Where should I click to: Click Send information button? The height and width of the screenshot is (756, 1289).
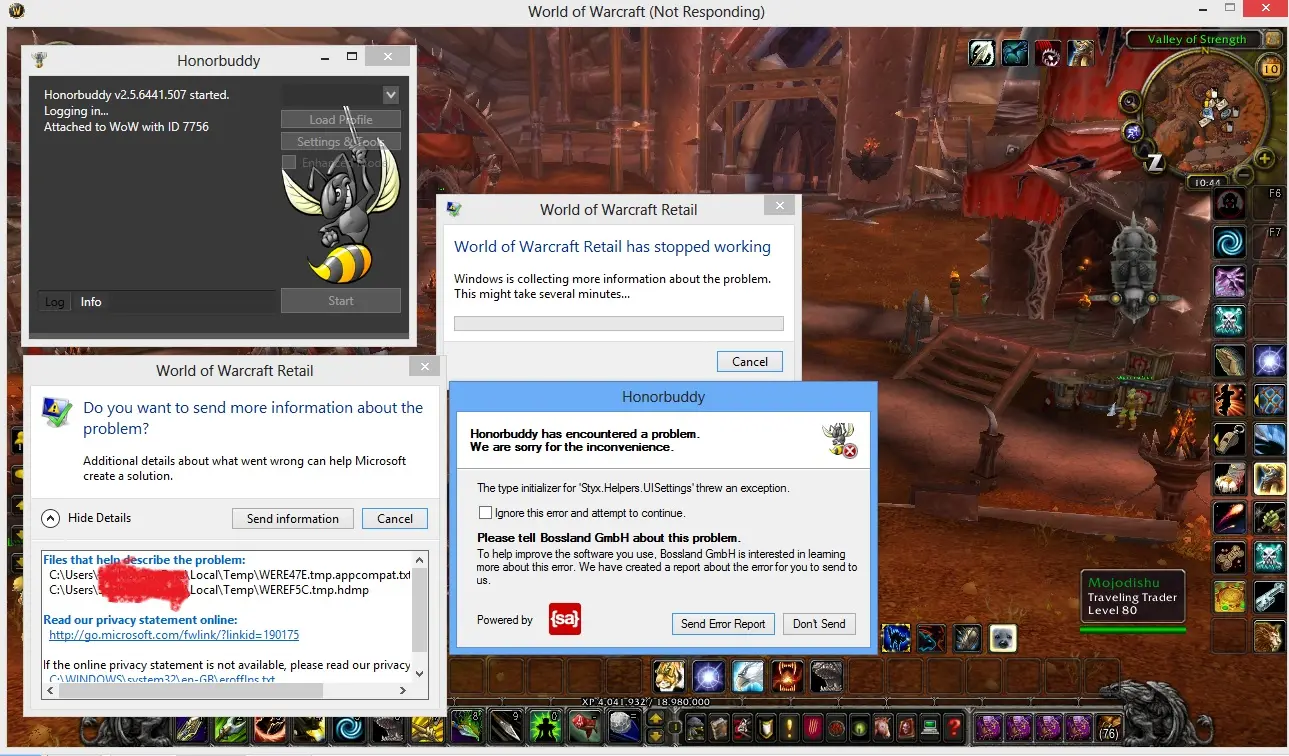pyautogui.click(x=293, y=518)
